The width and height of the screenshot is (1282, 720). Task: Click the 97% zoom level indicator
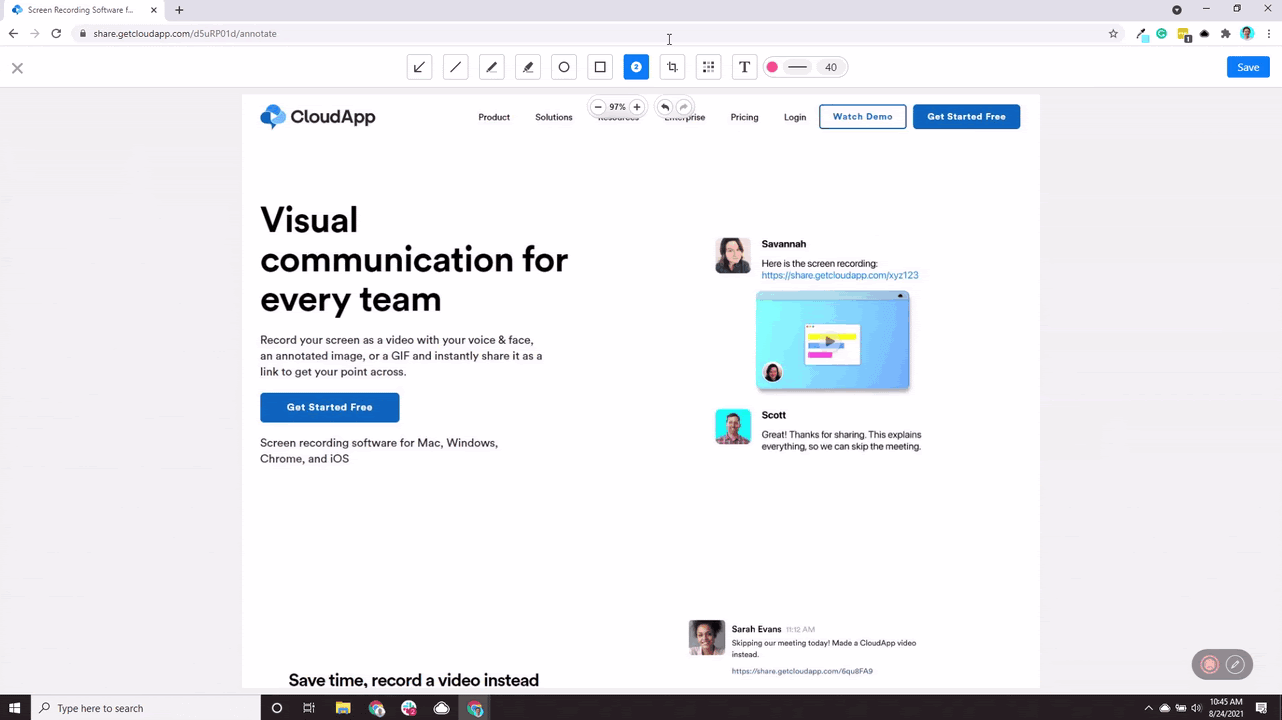coord(617,107)
